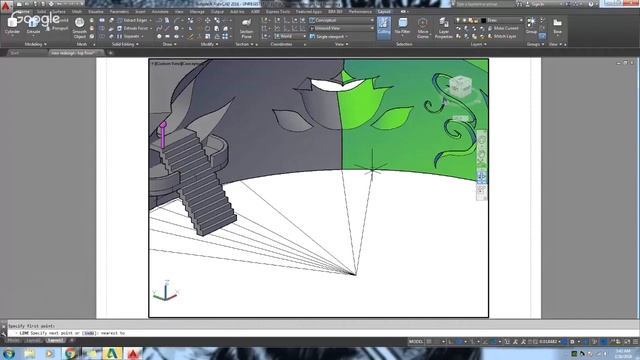640x360 pixels.
Task: Toggle layer freeze sun icon
Action: pyautogui.click(x=464, y=20)
